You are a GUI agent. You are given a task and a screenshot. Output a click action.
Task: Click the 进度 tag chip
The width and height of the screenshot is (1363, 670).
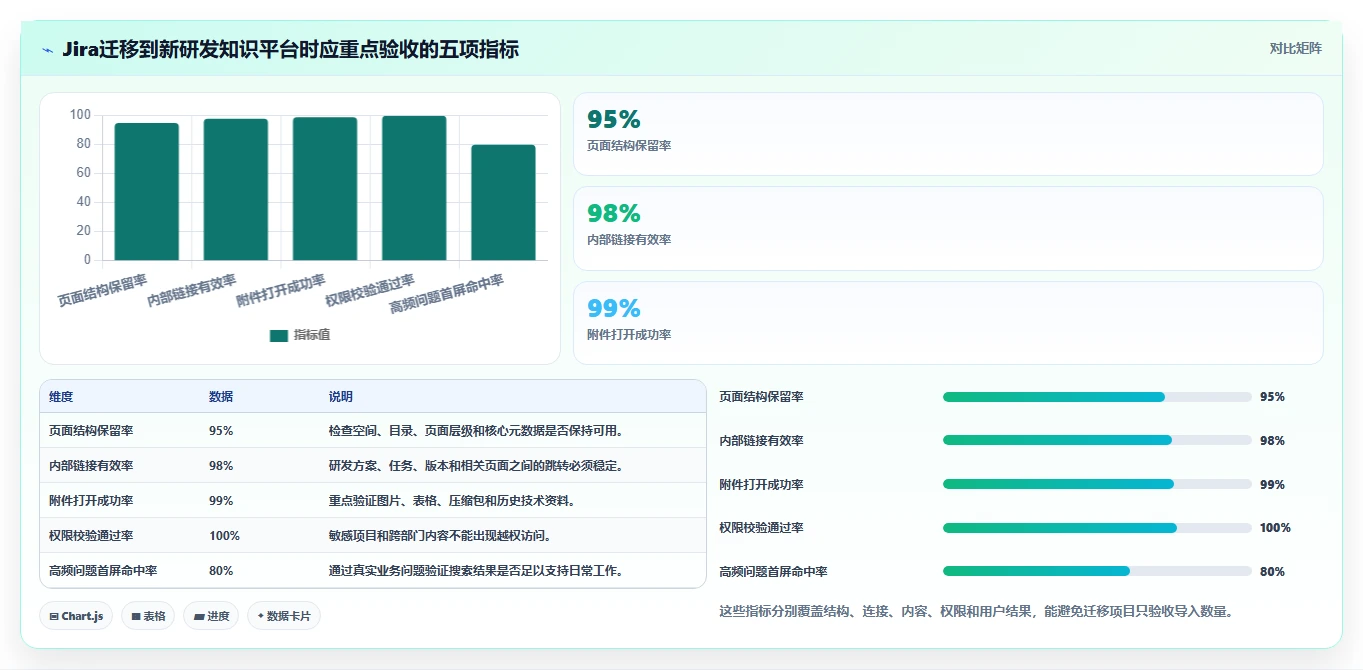(x=212, y=616)
